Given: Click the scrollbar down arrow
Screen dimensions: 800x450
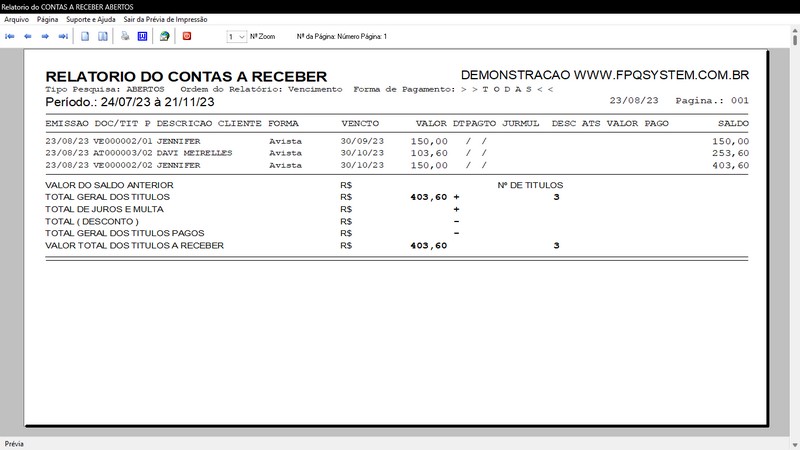Looking at the screenshot, I should pos(795,446).
